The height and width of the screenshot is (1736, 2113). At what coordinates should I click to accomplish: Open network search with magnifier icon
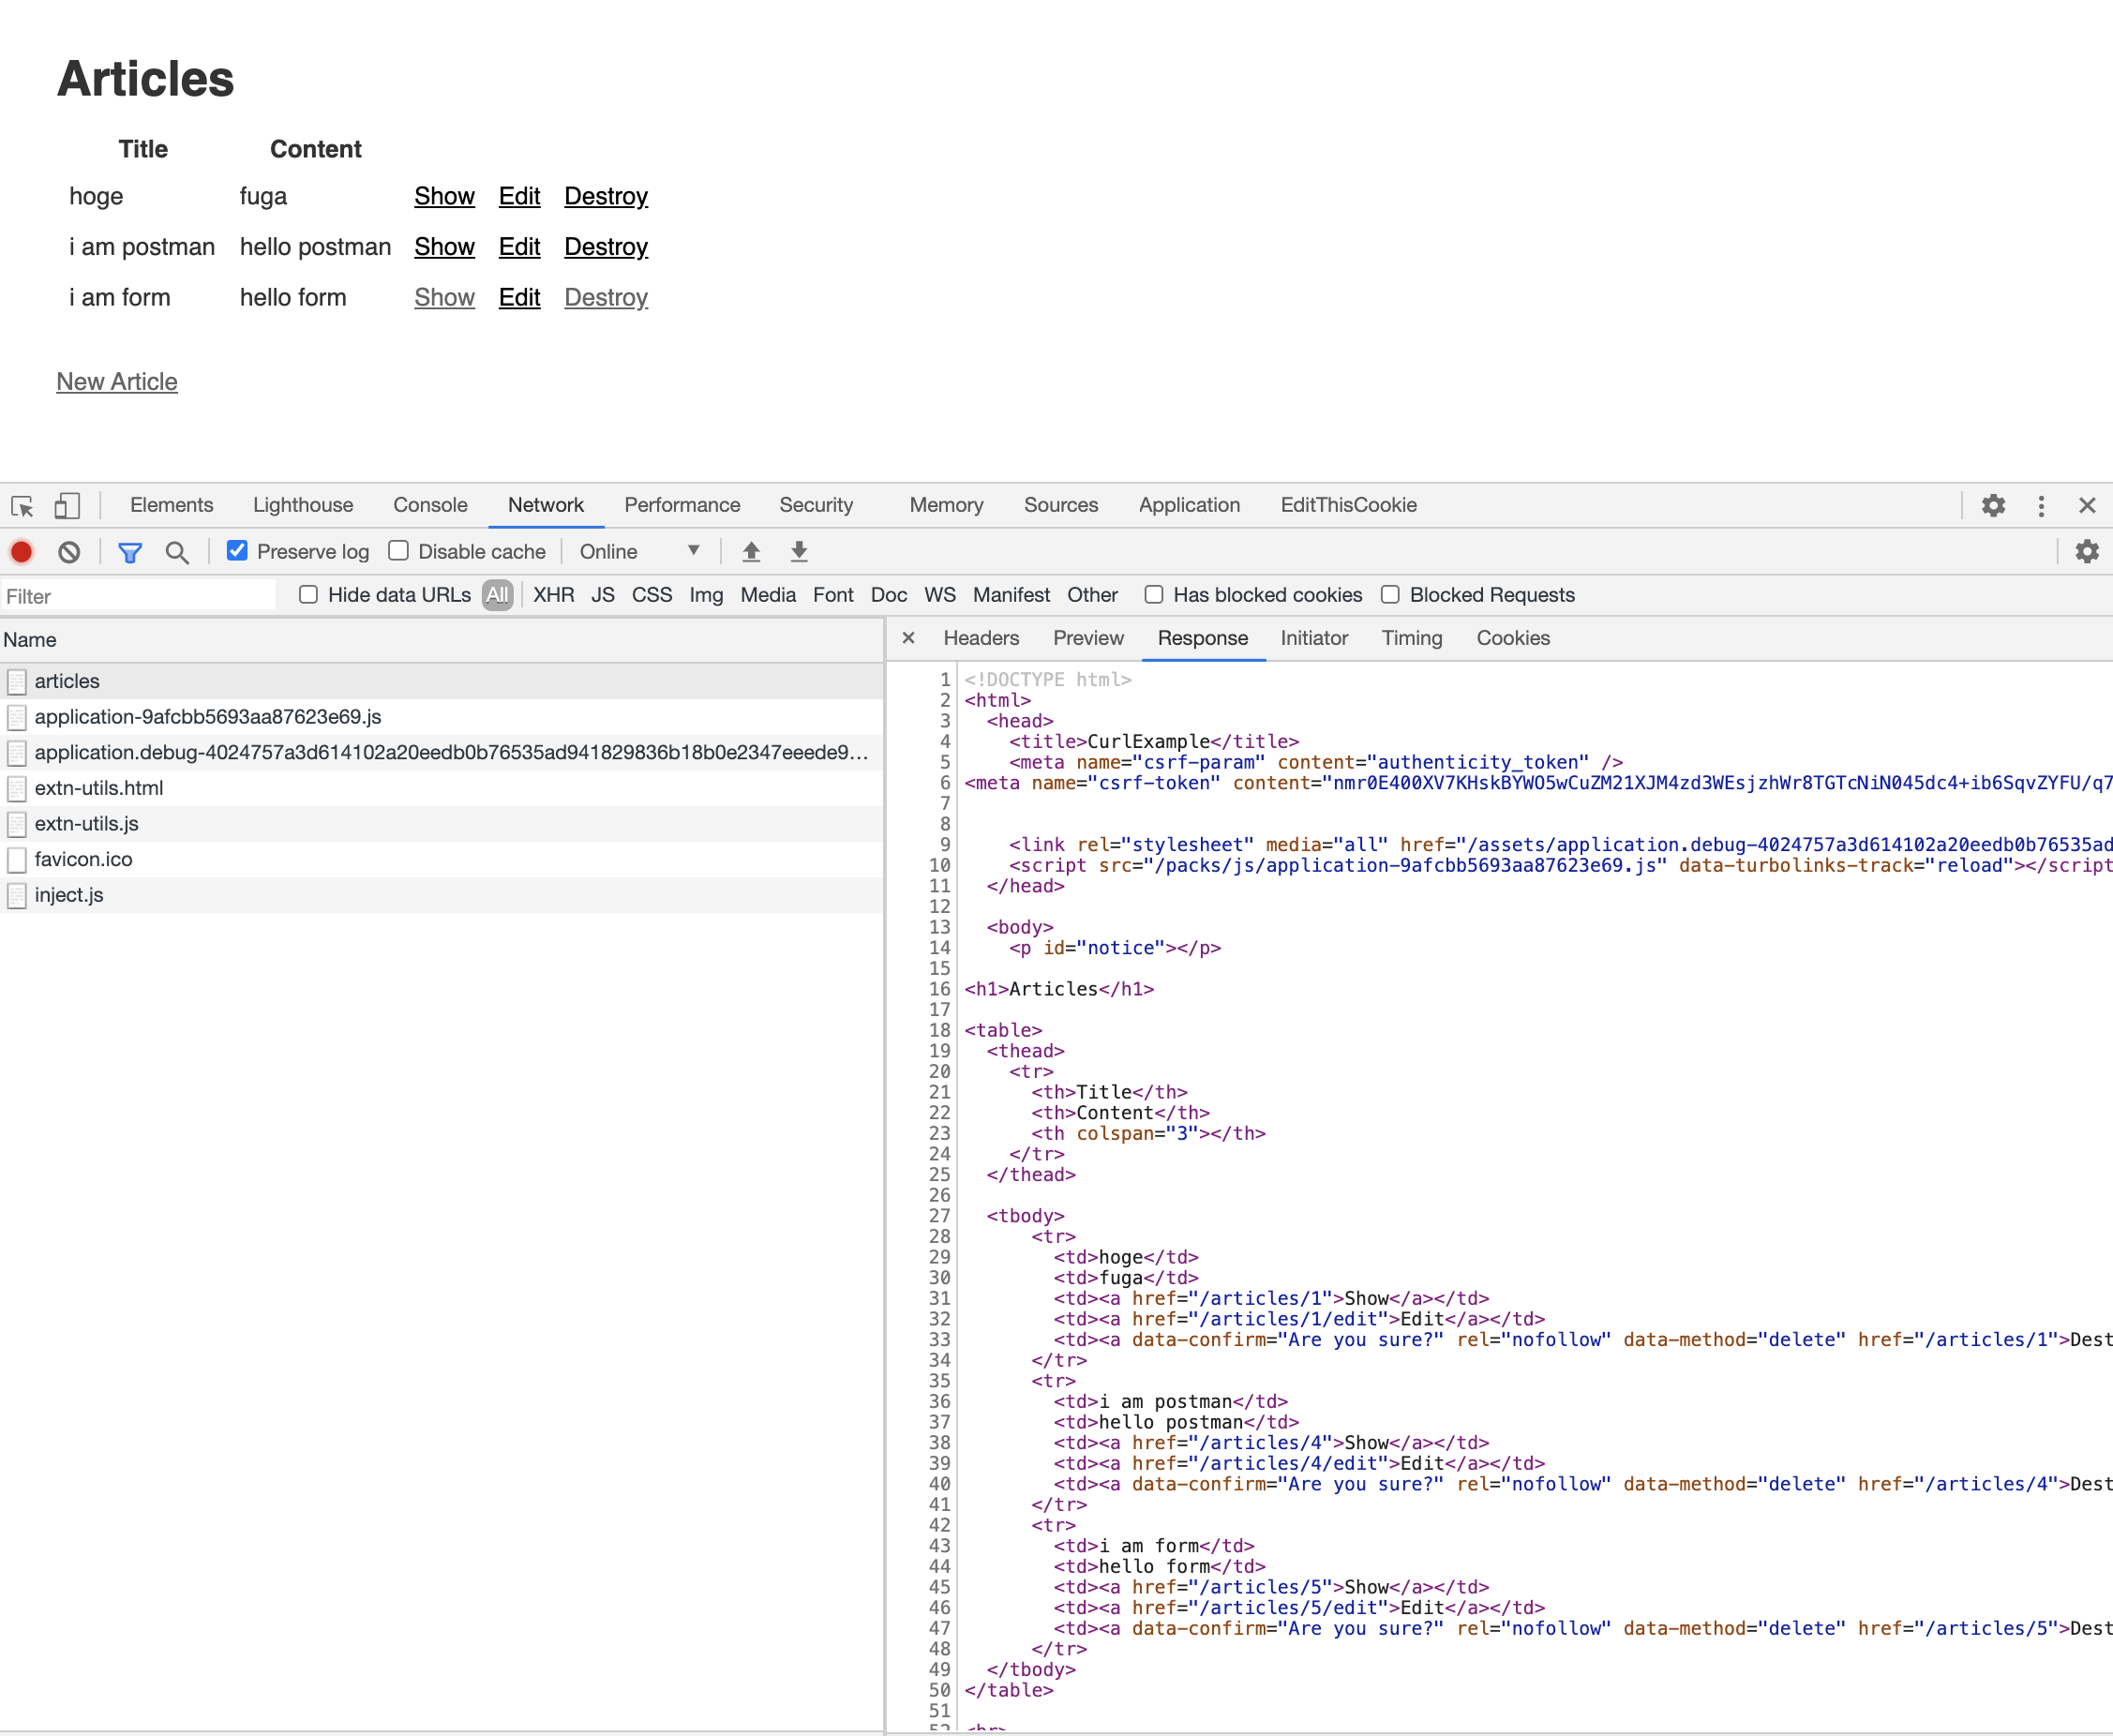click(177, 552)
